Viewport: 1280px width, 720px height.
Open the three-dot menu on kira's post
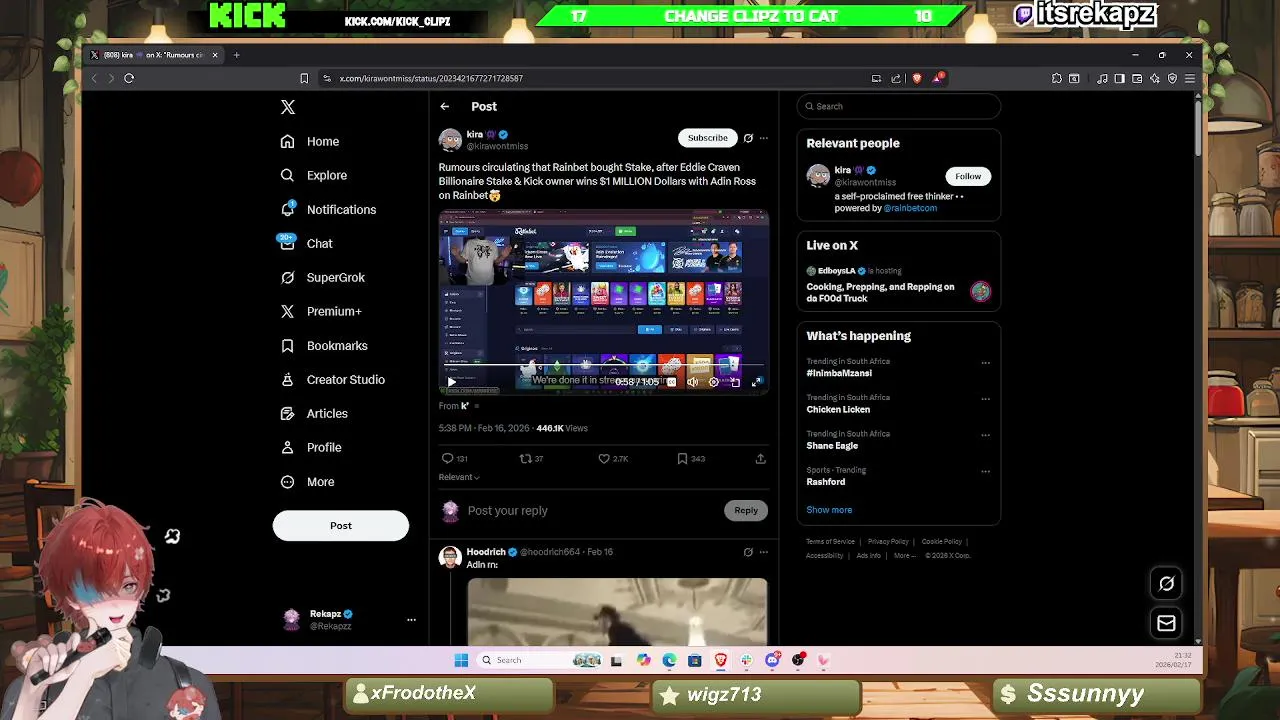tap(764, 138)
